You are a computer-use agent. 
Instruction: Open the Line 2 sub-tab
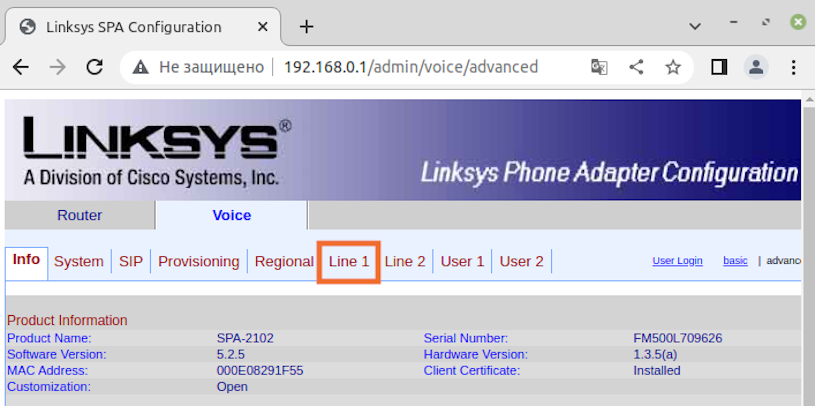(x=405, y=261)
